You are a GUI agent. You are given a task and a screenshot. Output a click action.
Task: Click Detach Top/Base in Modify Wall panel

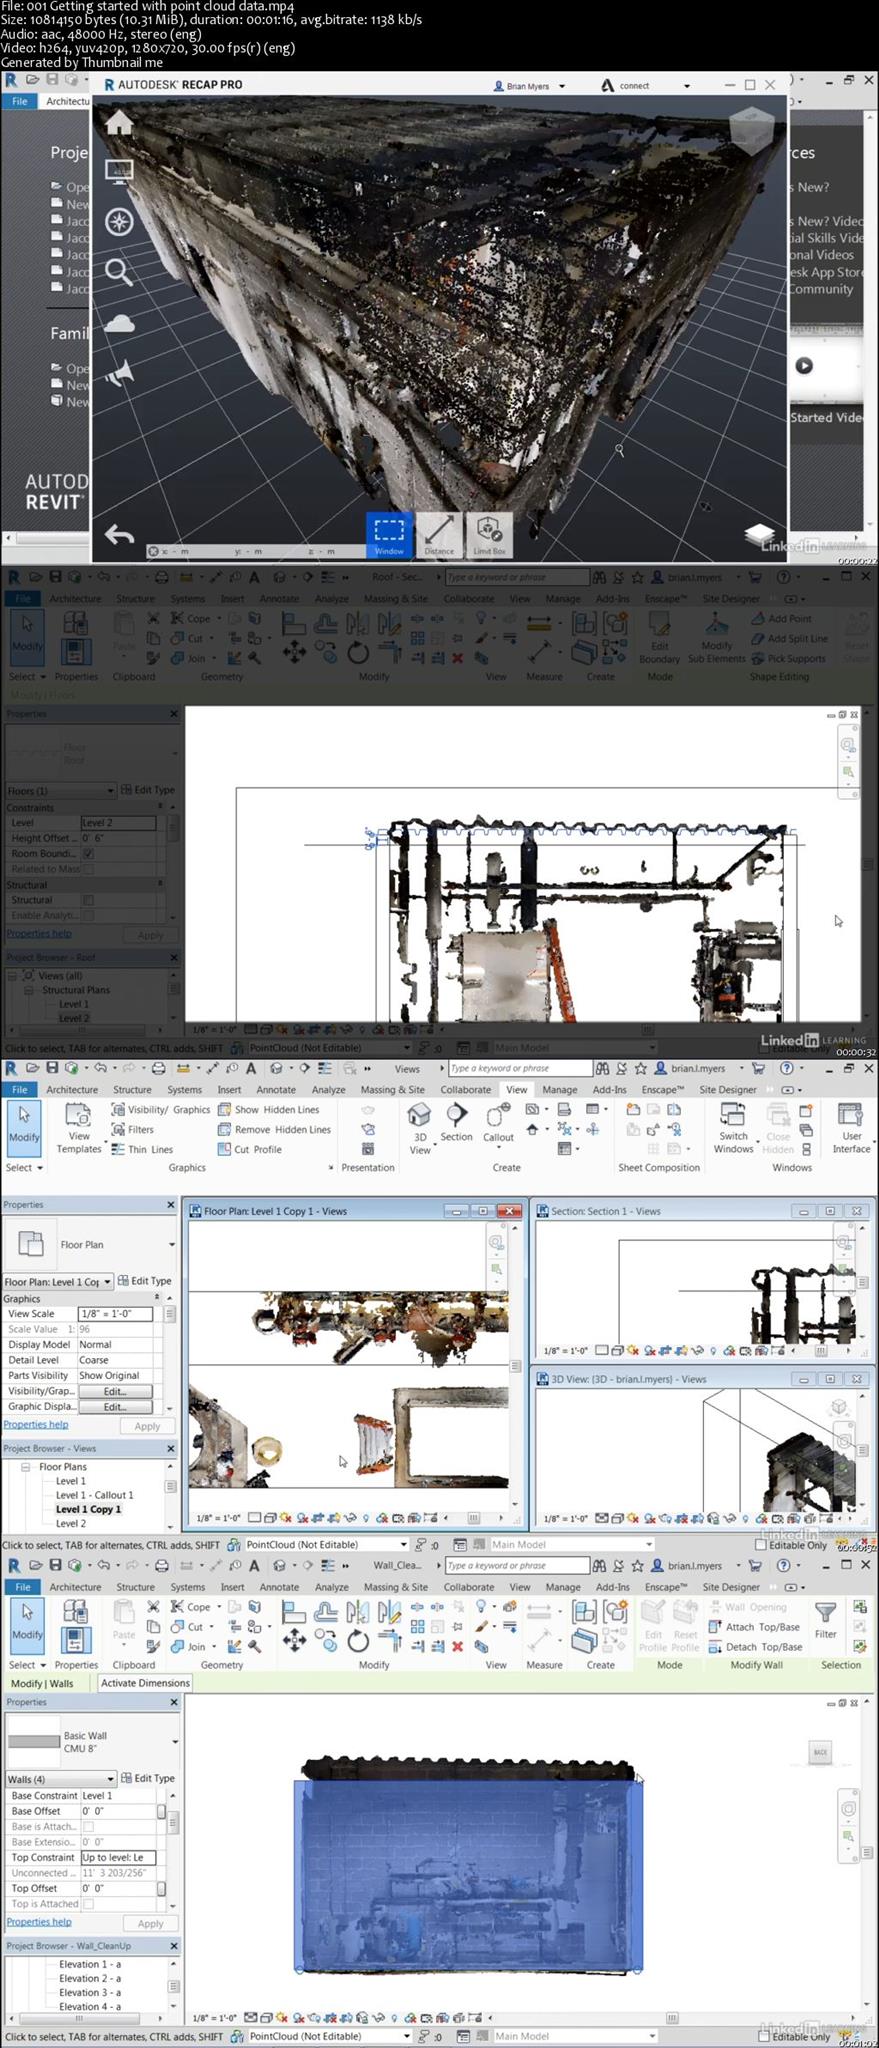[755, 1647]
